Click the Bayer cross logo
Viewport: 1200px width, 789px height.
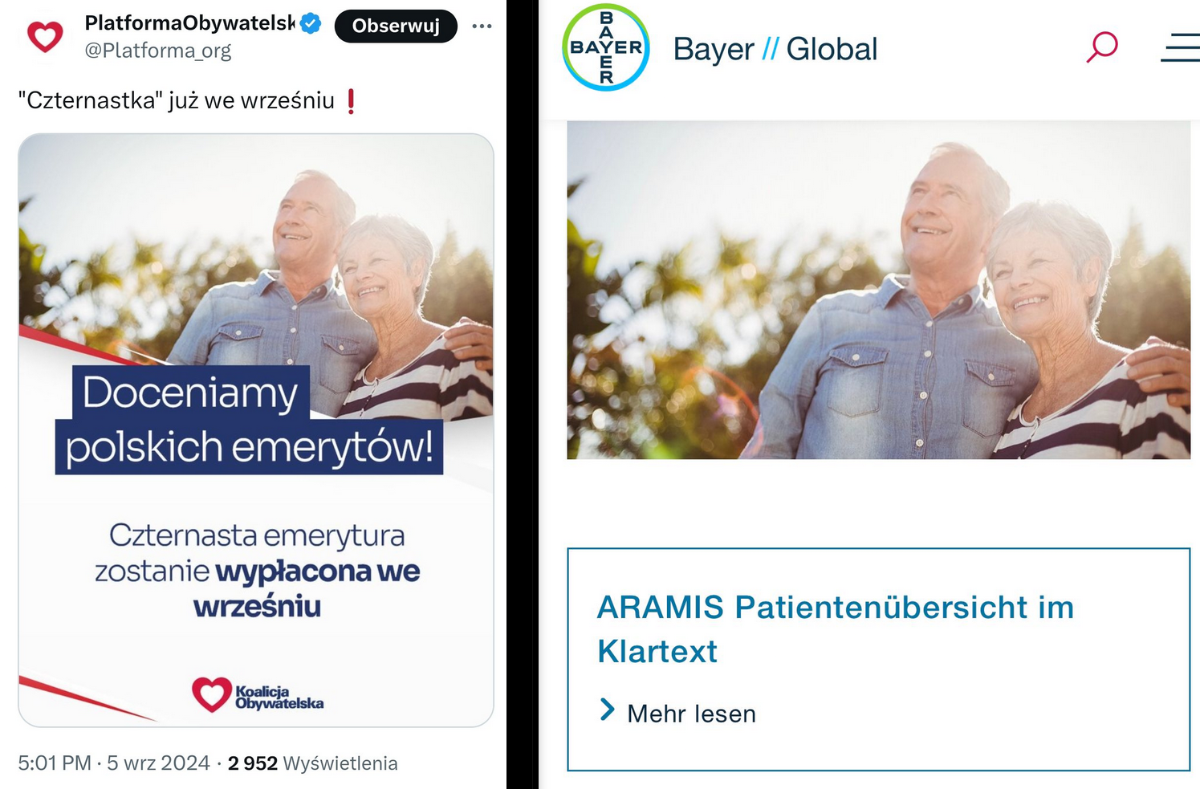606,48
